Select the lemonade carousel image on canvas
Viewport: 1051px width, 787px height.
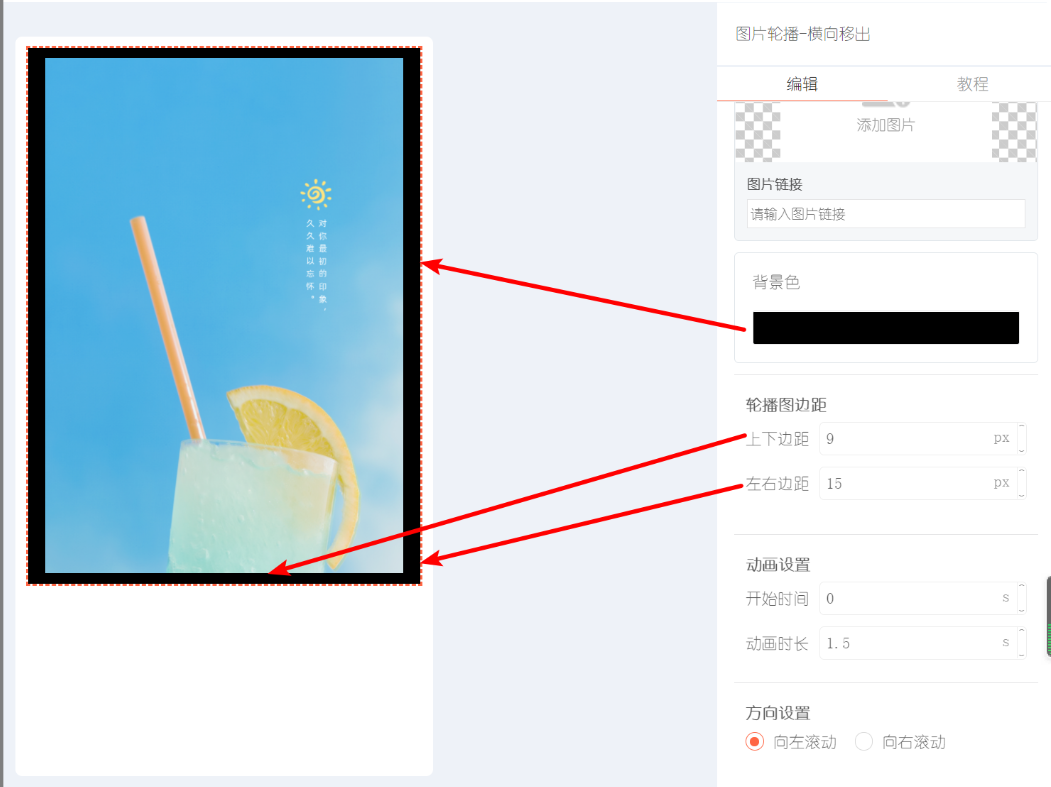click(224, 315)
